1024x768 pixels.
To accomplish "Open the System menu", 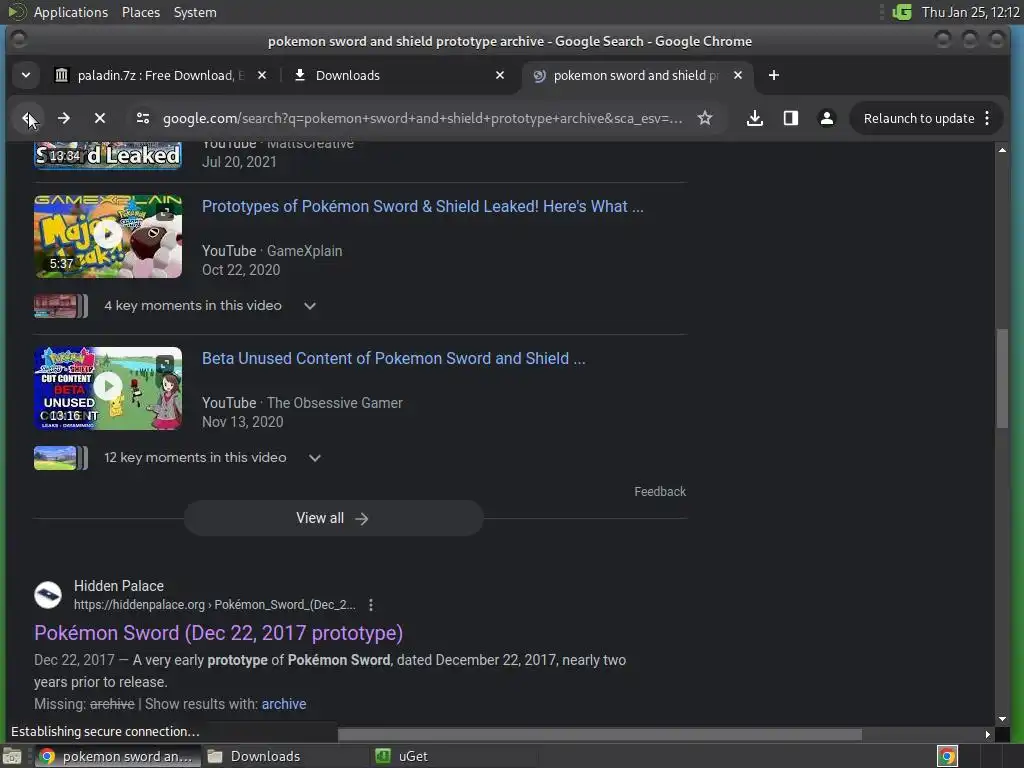I will coord(195,12).
